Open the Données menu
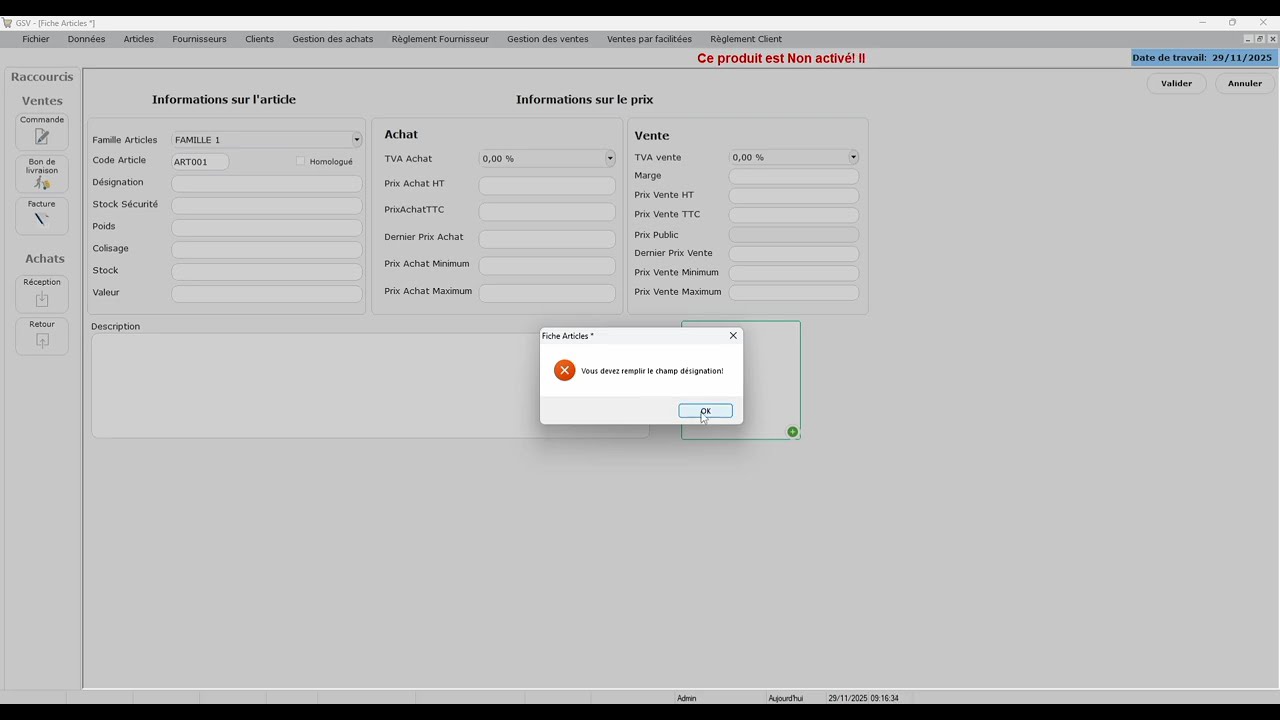The width and height of the screenshot is (1280, 720). [x=87, y=39]
